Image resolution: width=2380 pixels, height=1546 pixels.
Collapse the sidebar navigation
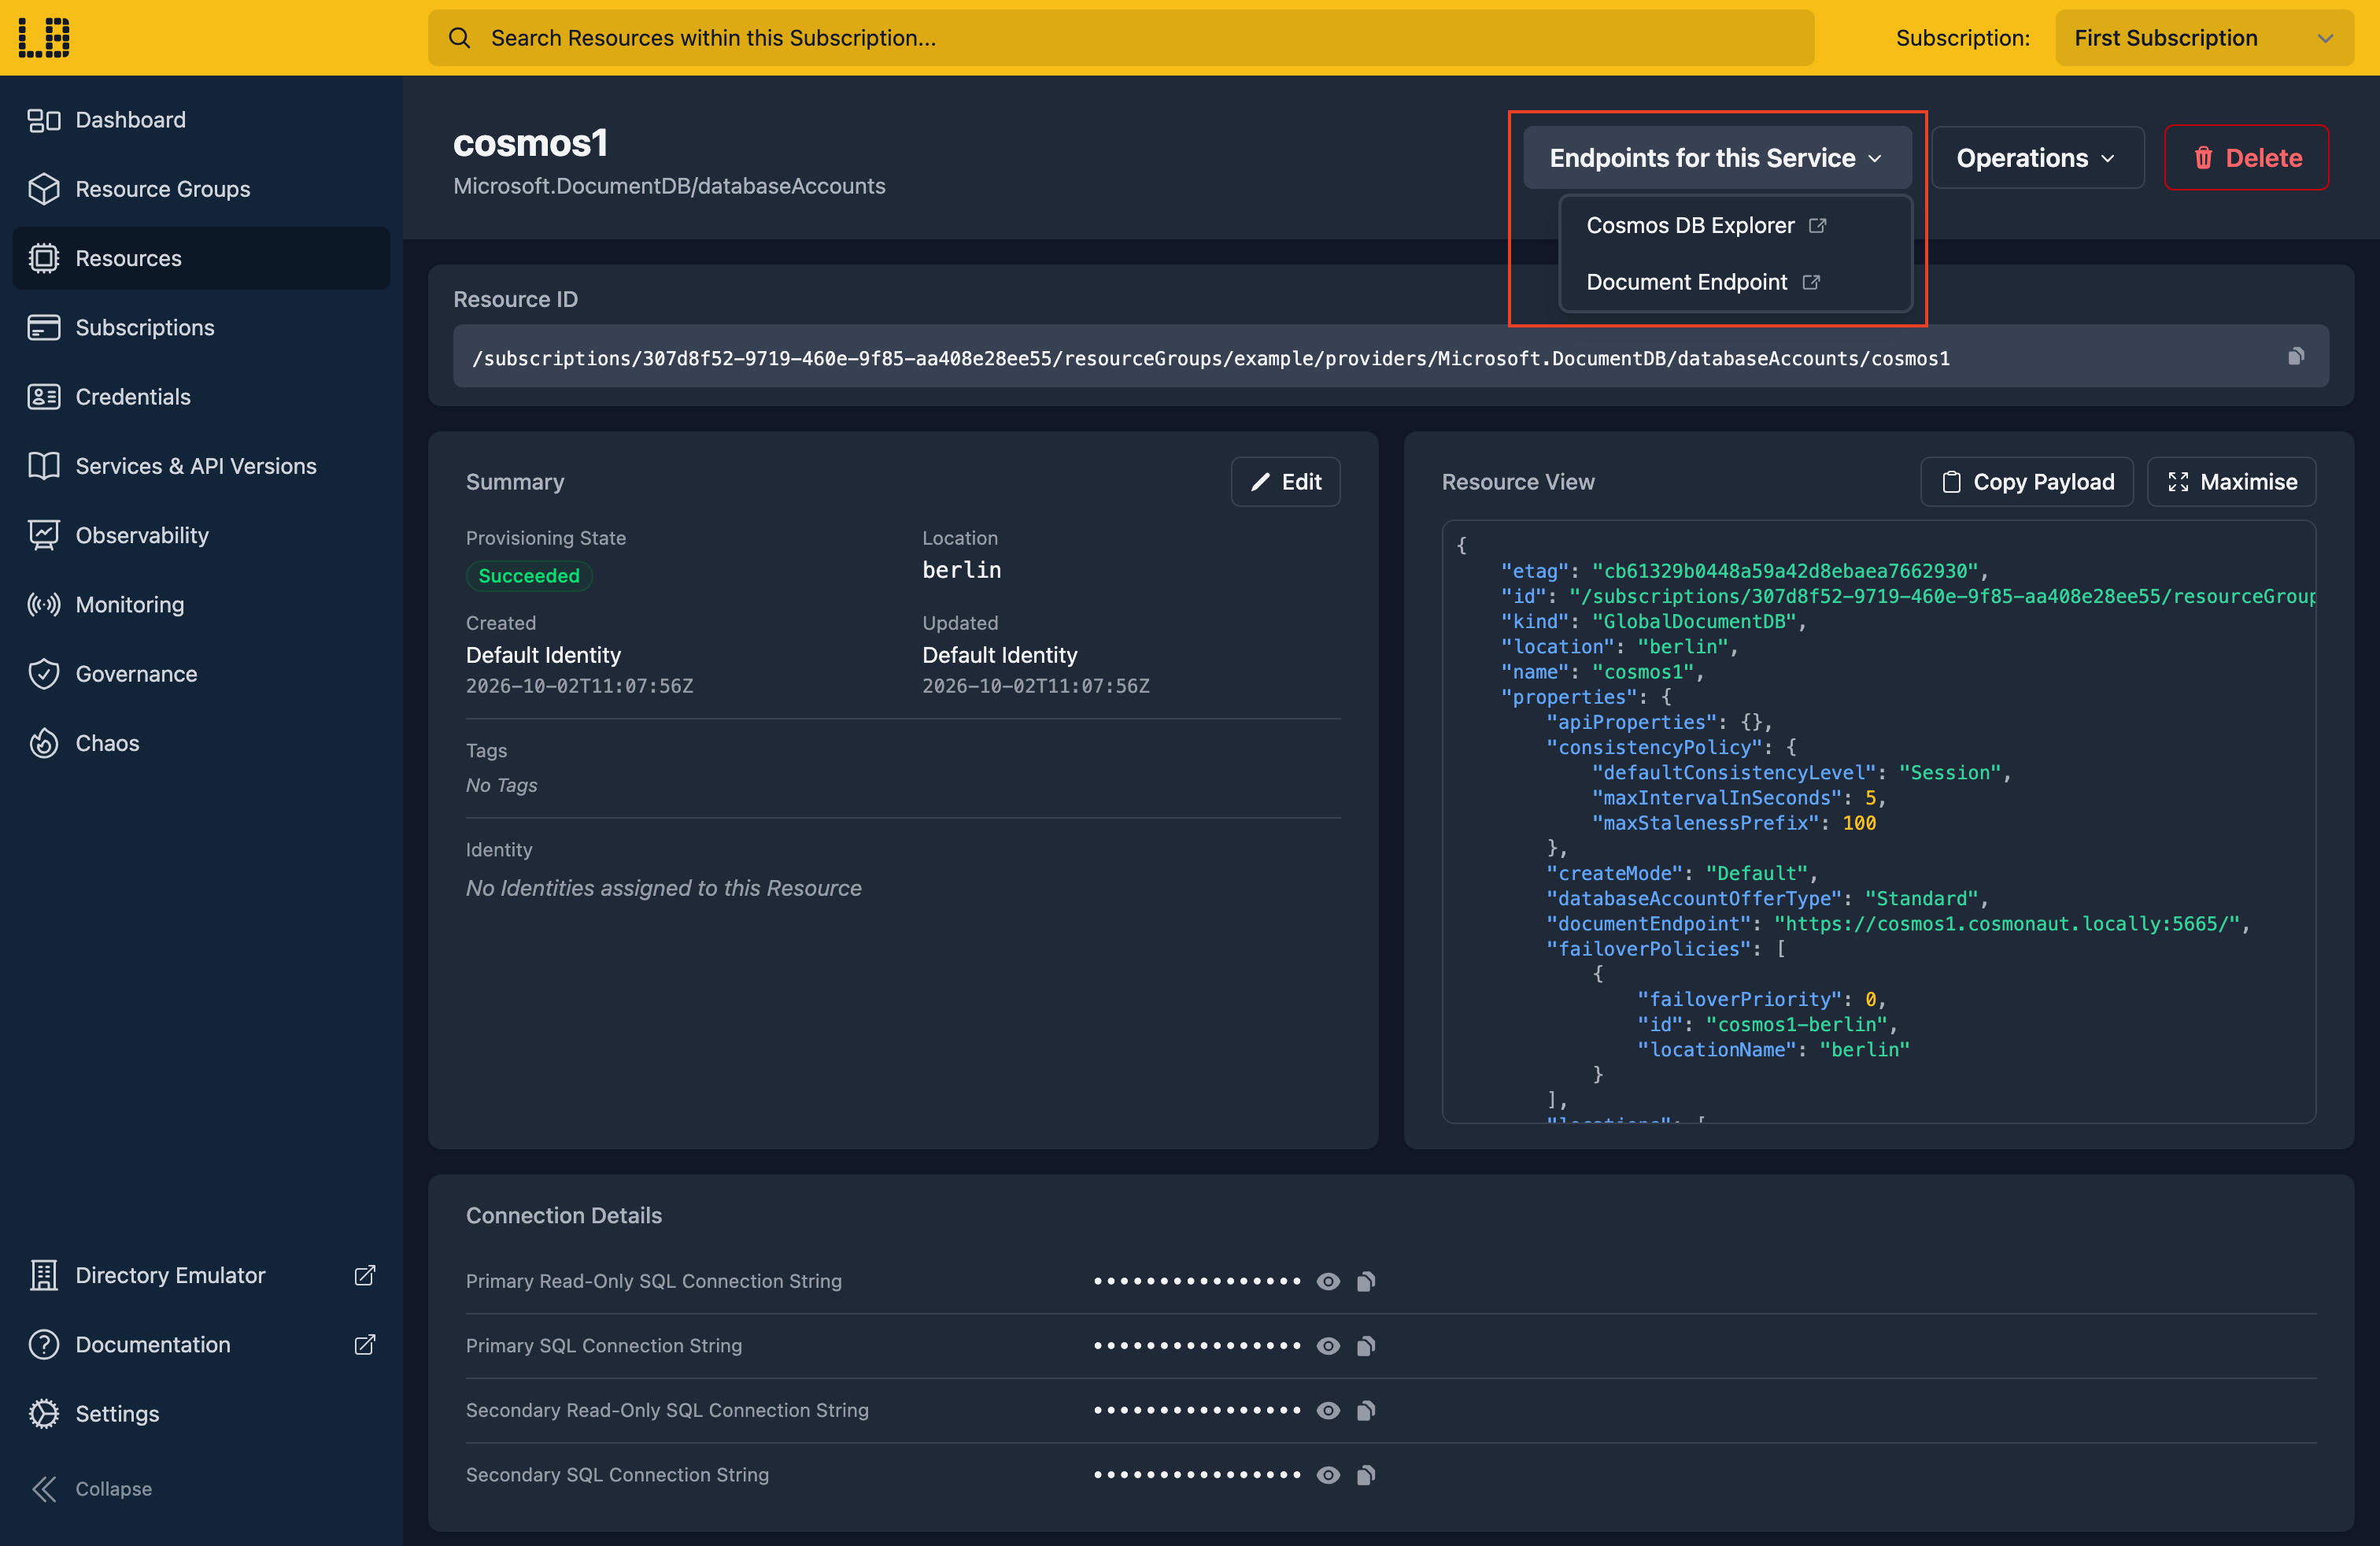[x=92, y=1488]
